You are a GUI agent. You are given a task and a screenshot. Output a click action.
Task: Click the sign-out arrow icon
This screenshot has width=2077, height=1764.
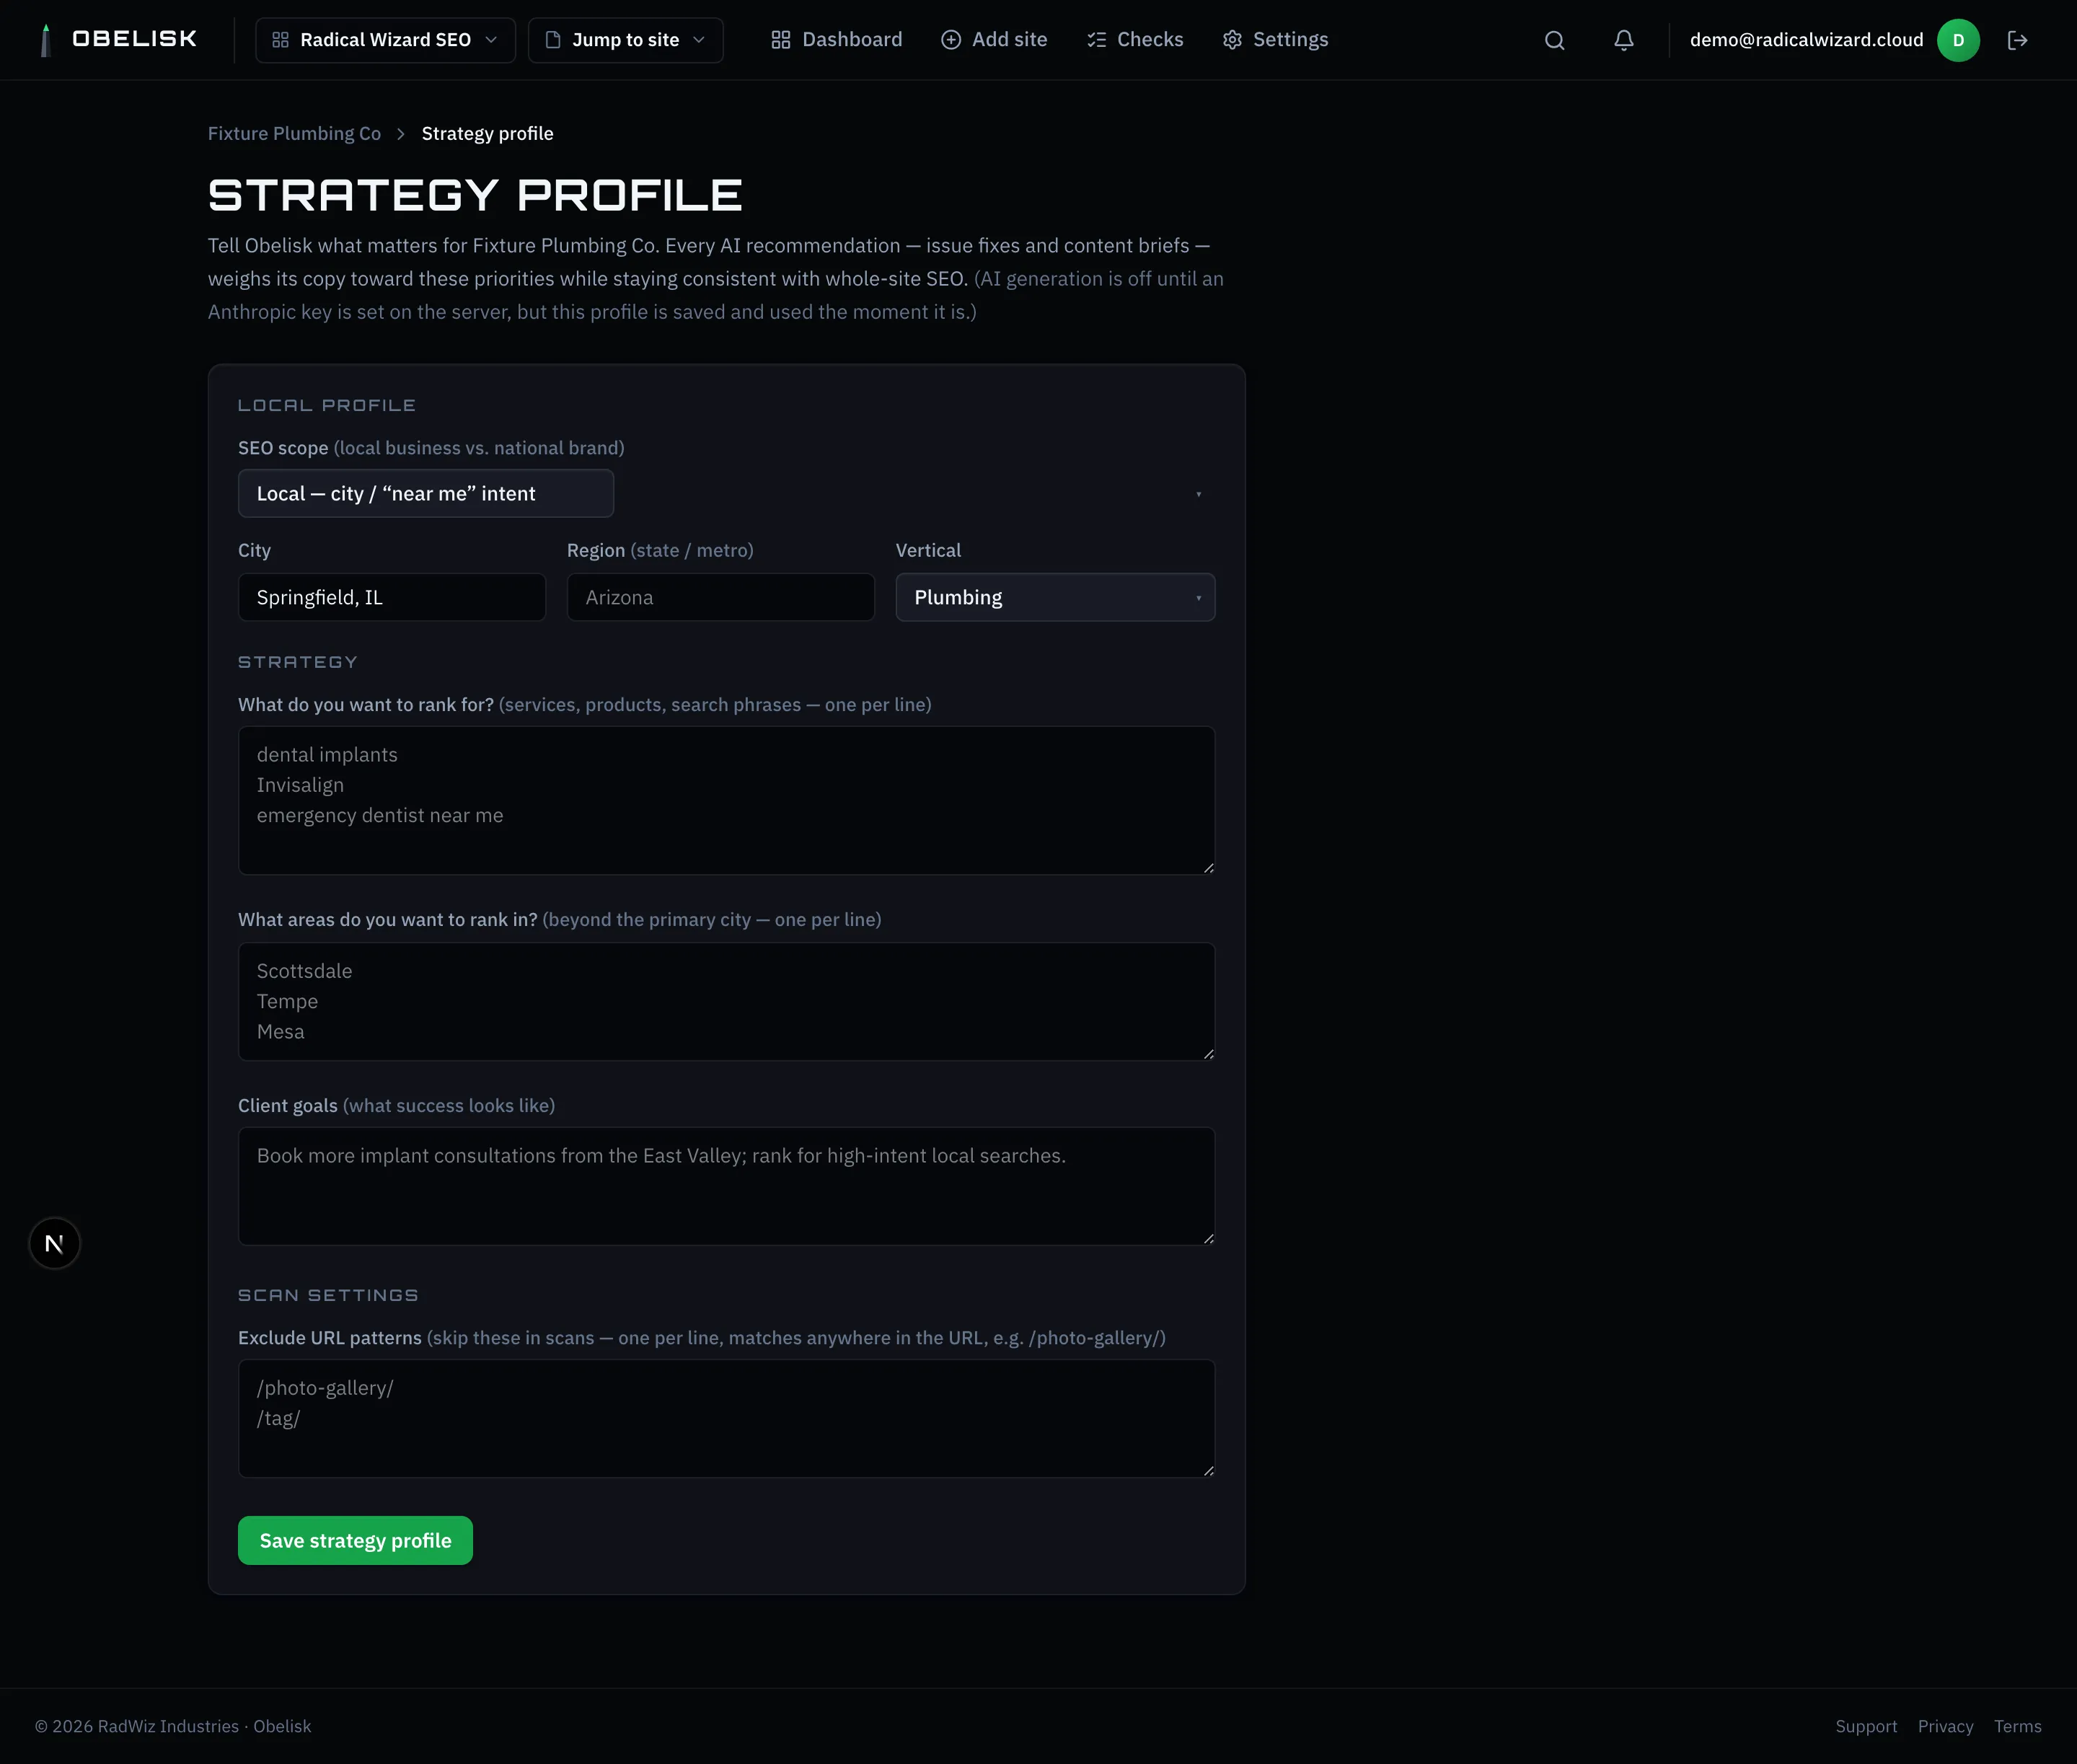[2018, 40]
